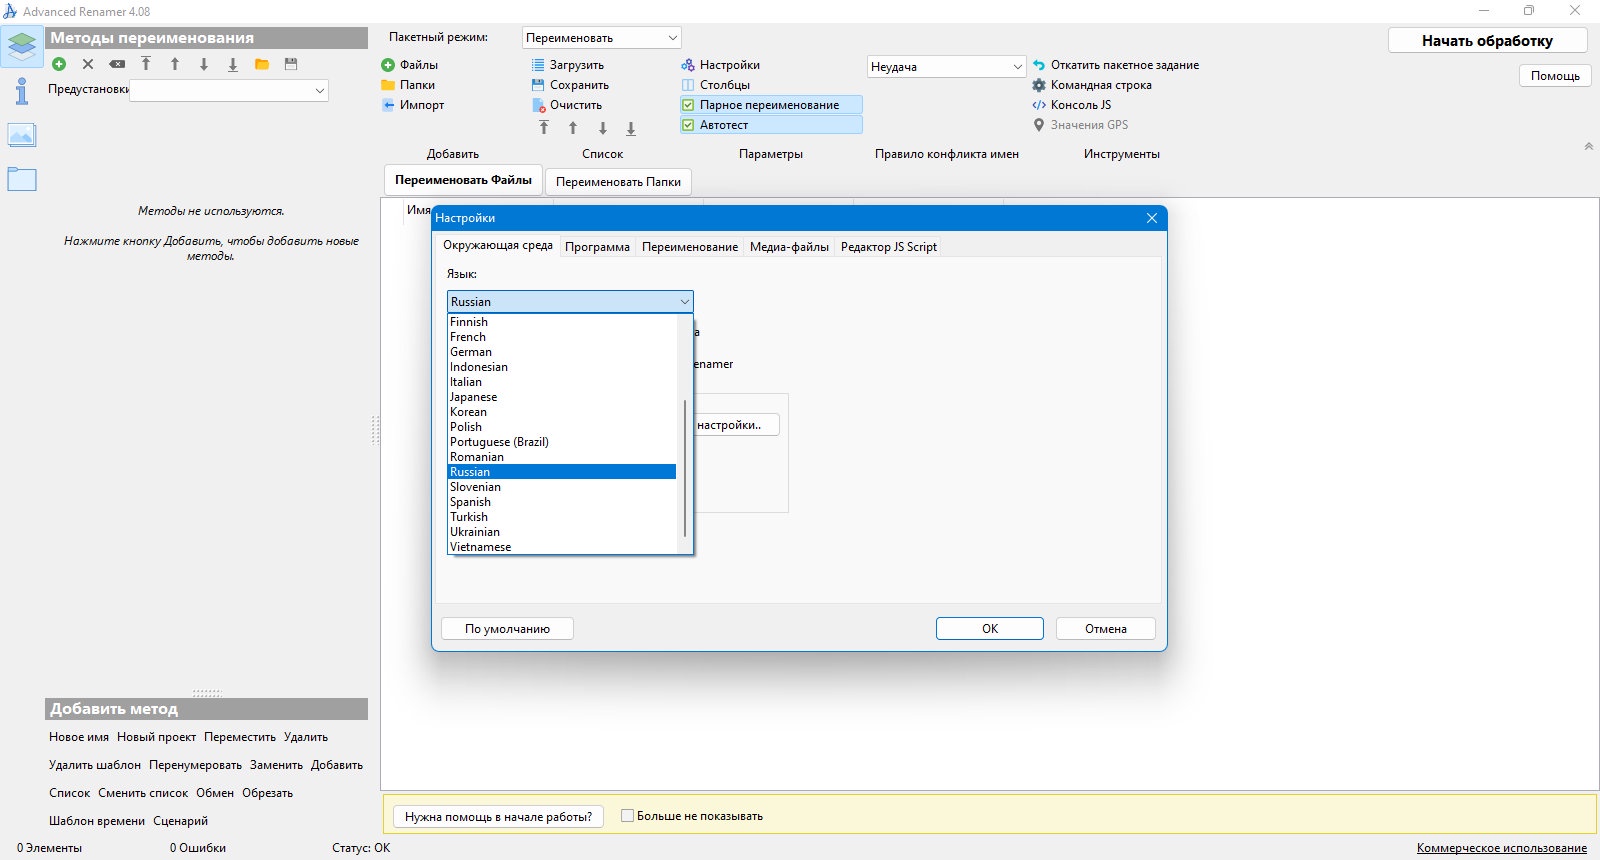This screenshot has width=1600, height=860.
Task: Close the Настройки dialog
Action: pyautogui.click(x=1152, y=218)
